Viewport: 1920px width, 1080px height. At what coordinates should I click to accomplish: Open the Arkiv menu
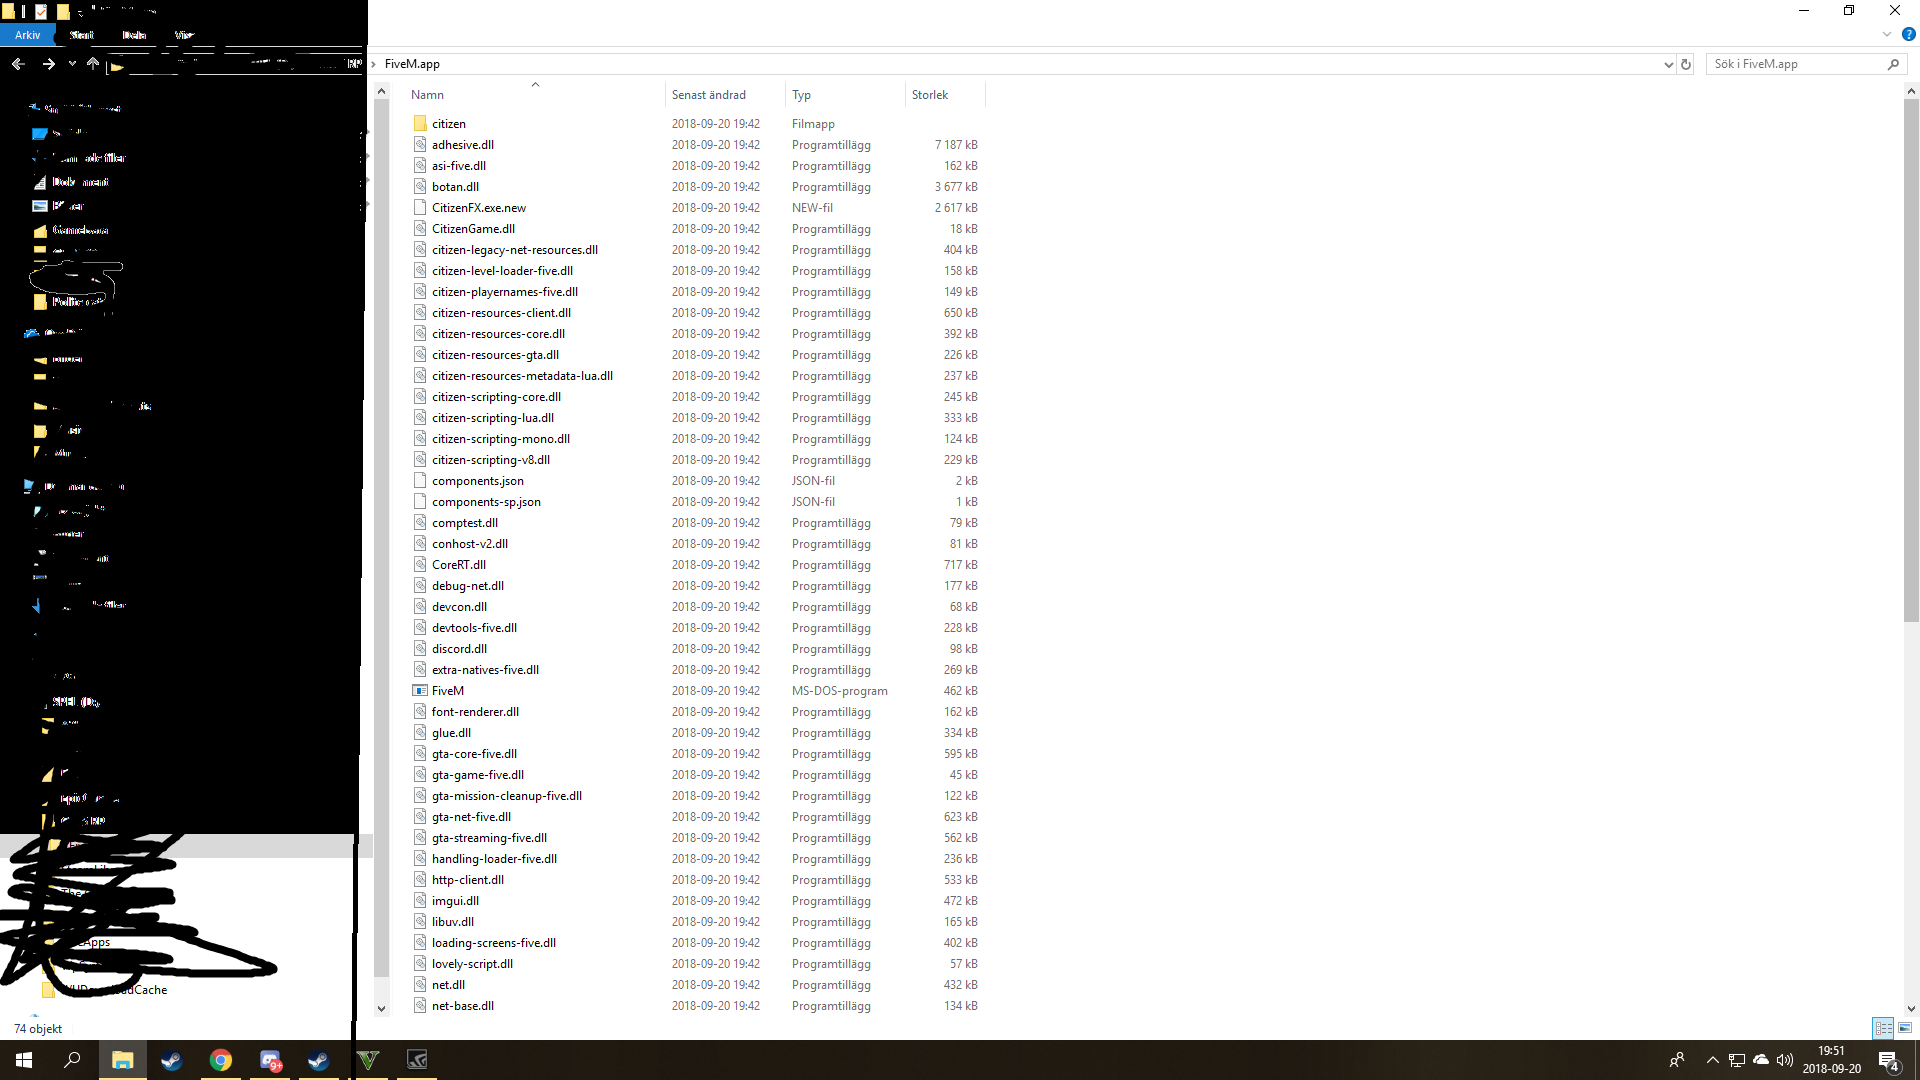point(27,35)
